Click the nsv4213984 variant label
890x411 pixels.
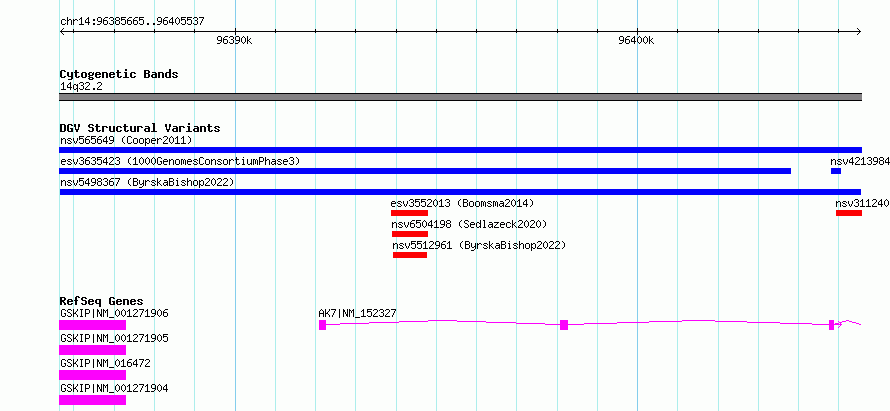pyautogui.click(x=860, y=161)
